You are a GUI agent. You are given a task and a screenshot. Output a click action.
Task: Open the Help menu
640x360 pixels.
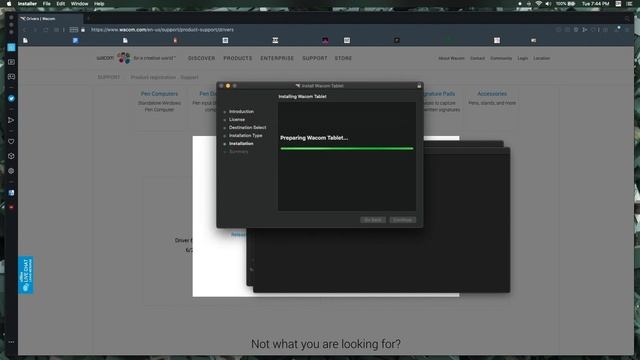99,4
